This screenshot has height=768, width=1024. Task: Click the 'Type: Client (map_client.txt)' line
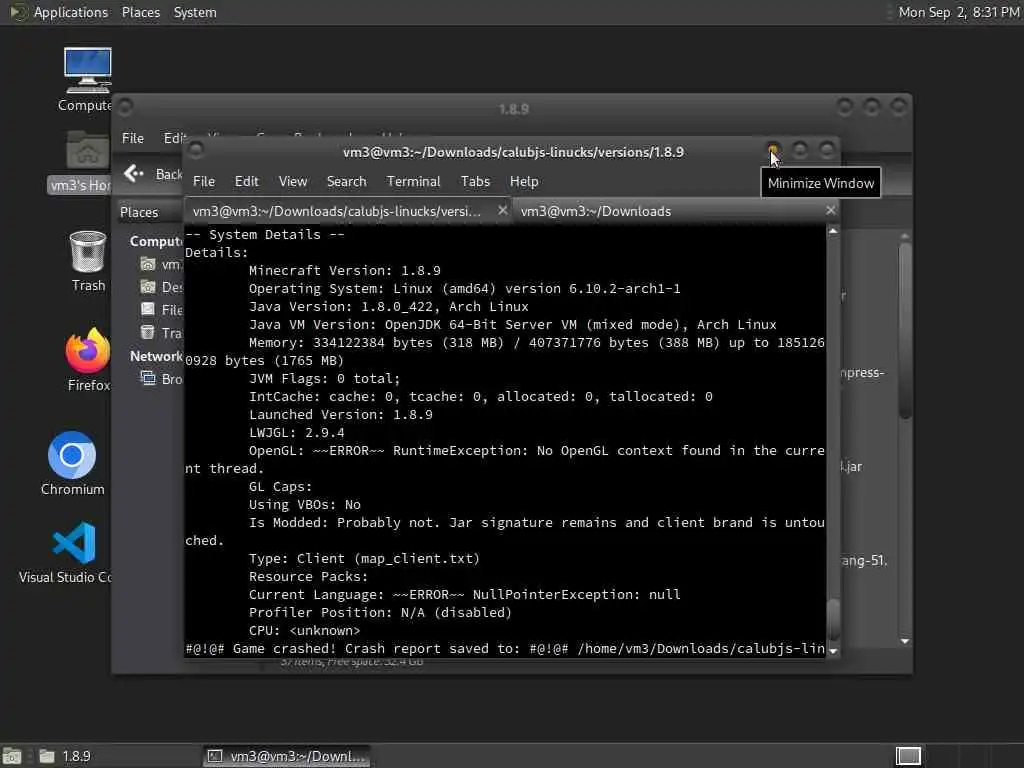364,558
